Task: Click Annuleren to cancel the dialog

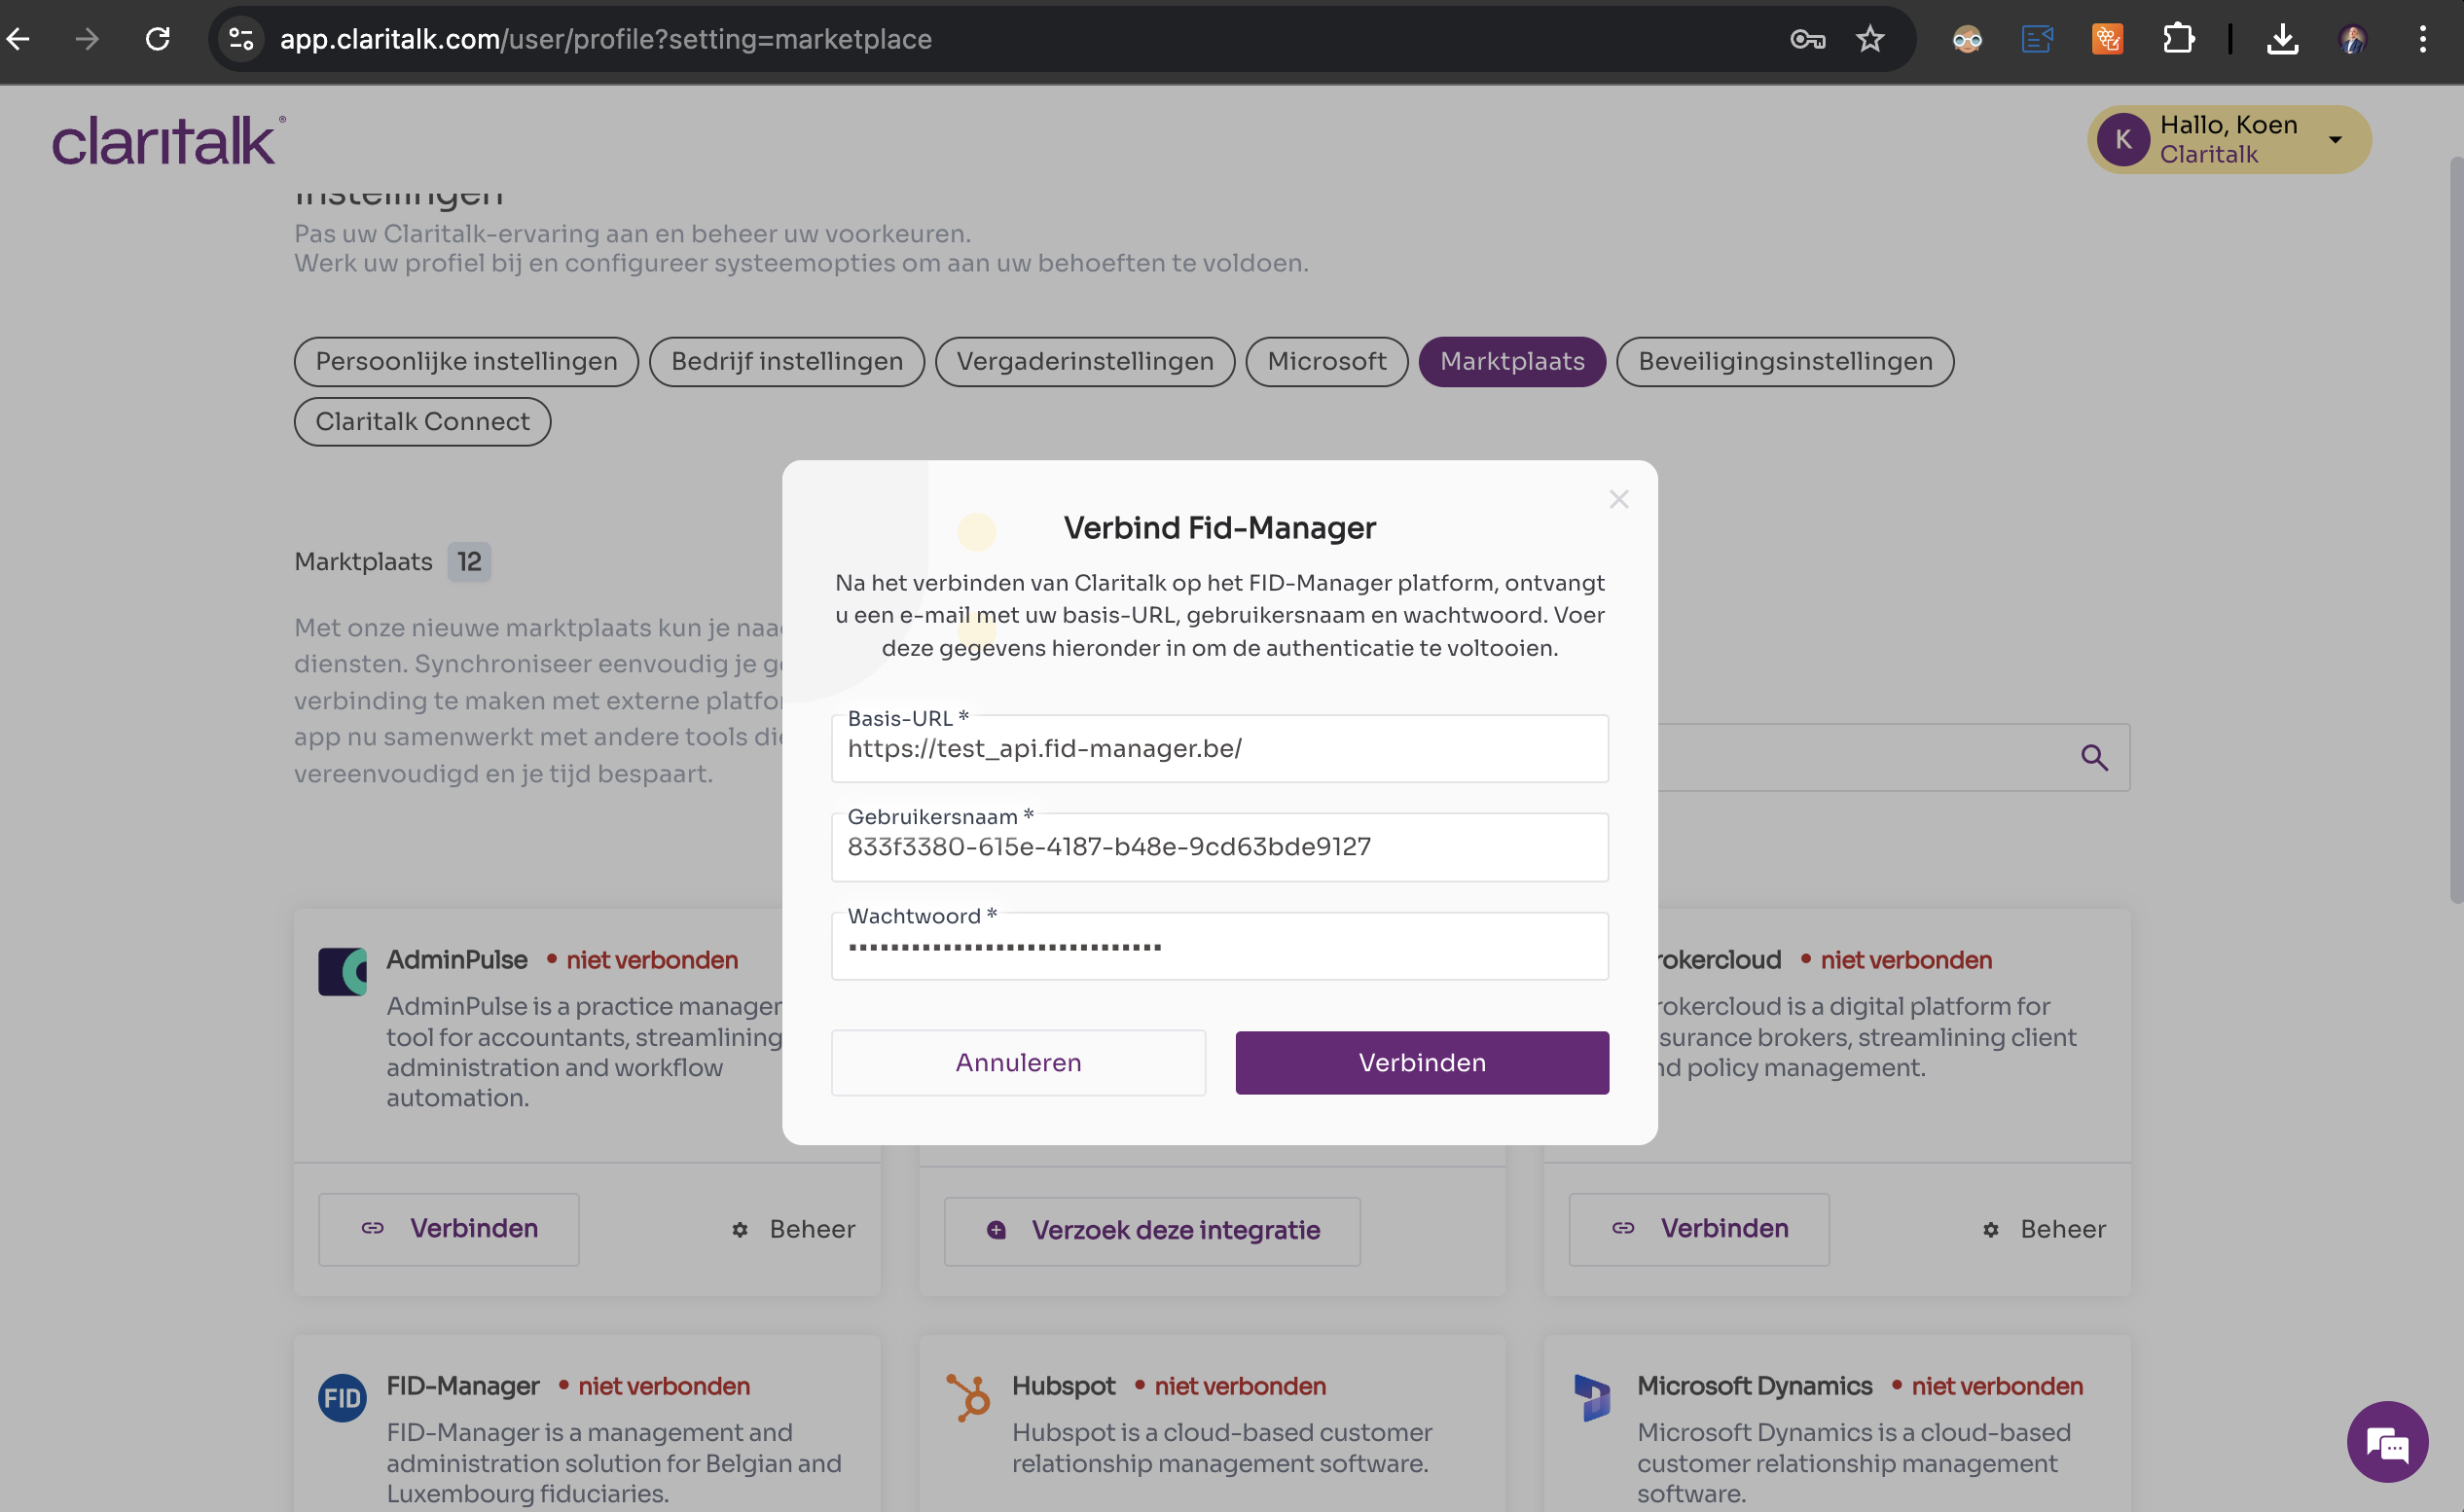Action: click(1017, 1062)
